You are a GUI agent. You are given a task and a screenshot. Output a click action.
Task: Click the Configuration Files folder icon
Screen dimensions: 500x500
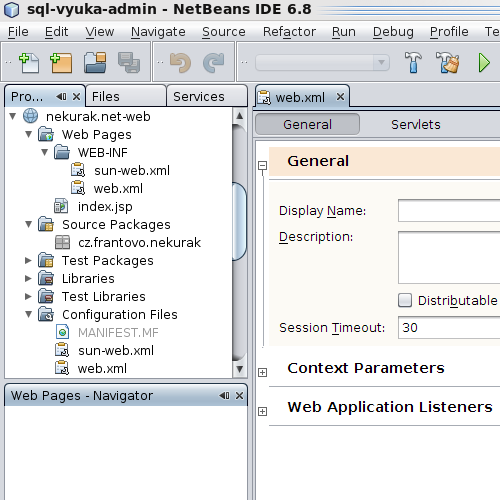click(x=46, y=314)
